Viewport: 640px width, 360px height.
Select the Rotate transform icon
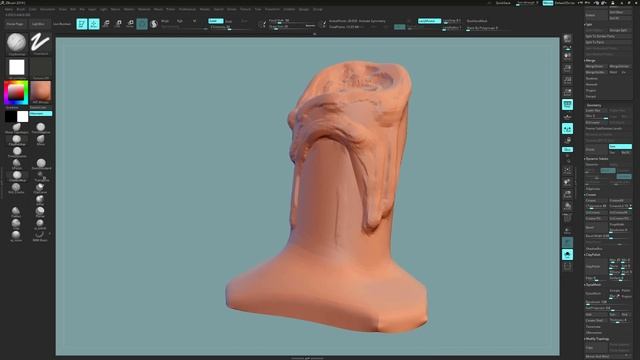(130, 24)
